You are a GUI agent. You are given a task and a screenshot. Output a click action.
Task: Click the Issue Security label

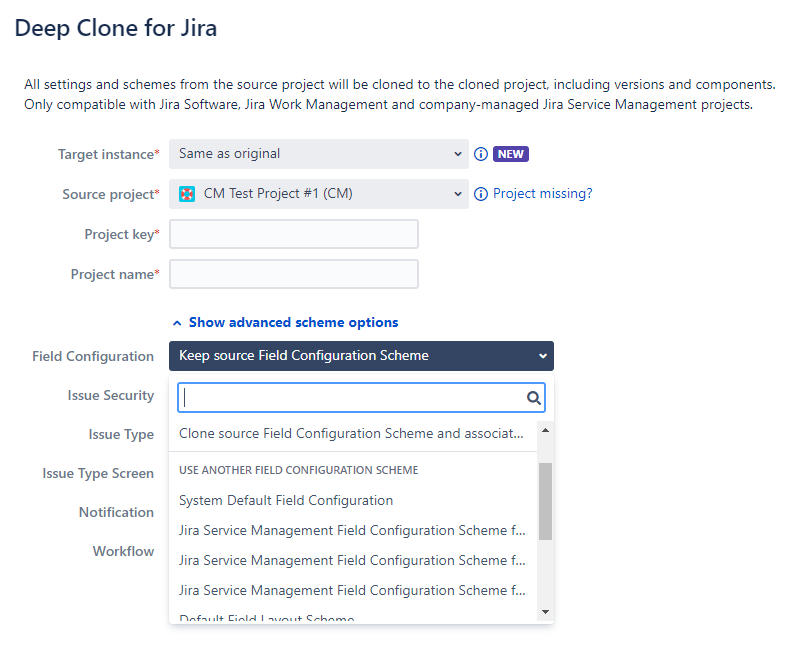111,395
